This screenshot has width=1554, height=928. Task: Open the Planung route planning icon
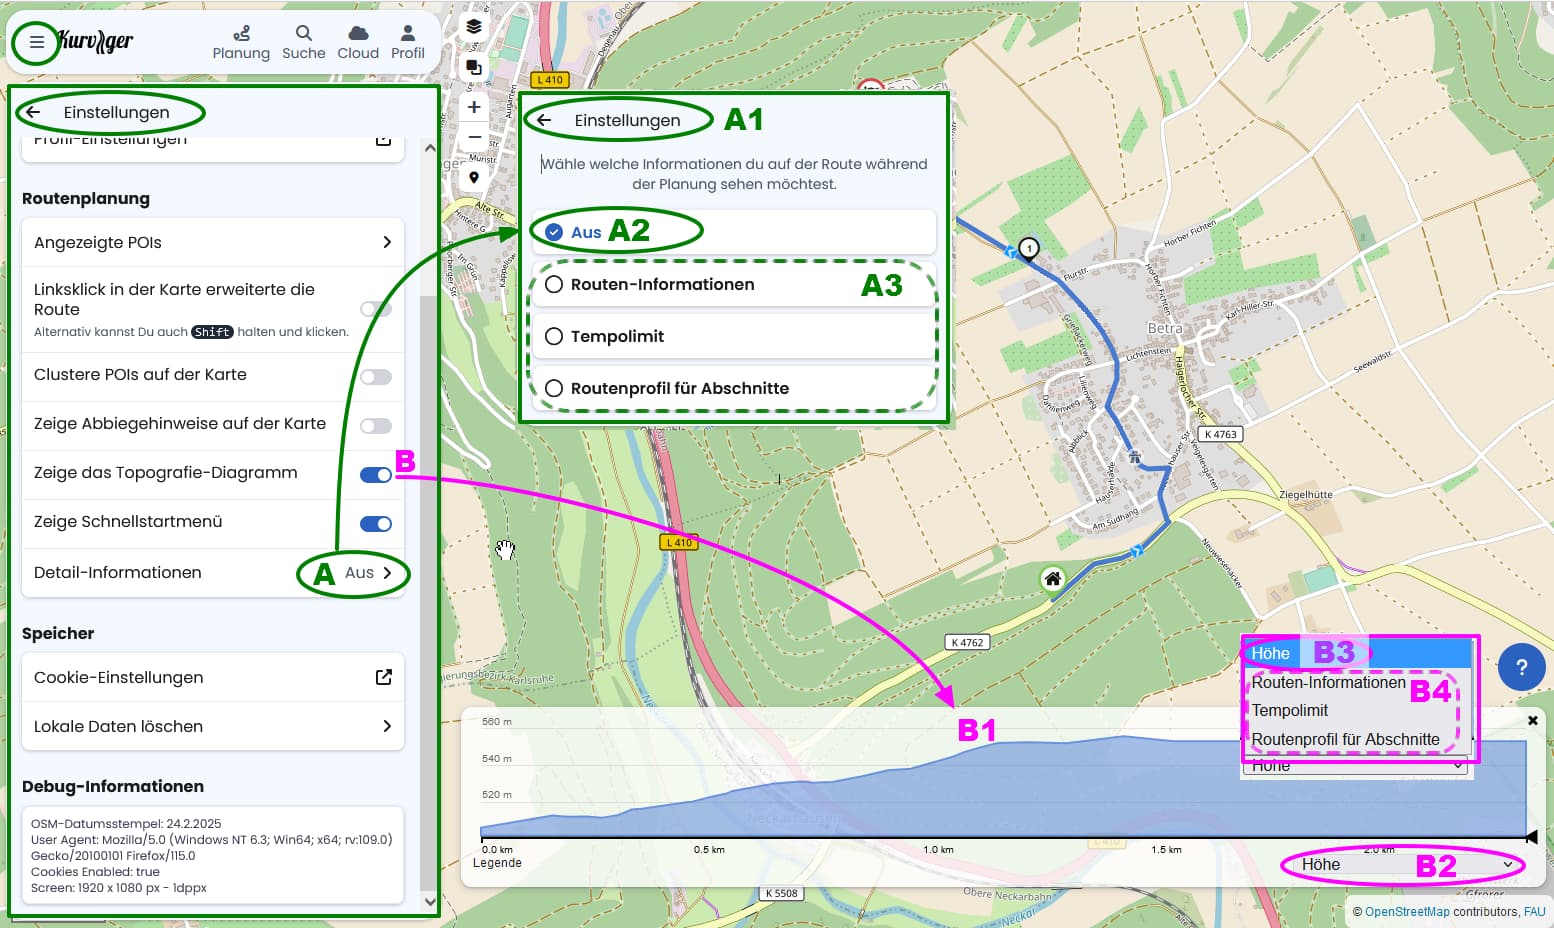click(x=241, y=34)
